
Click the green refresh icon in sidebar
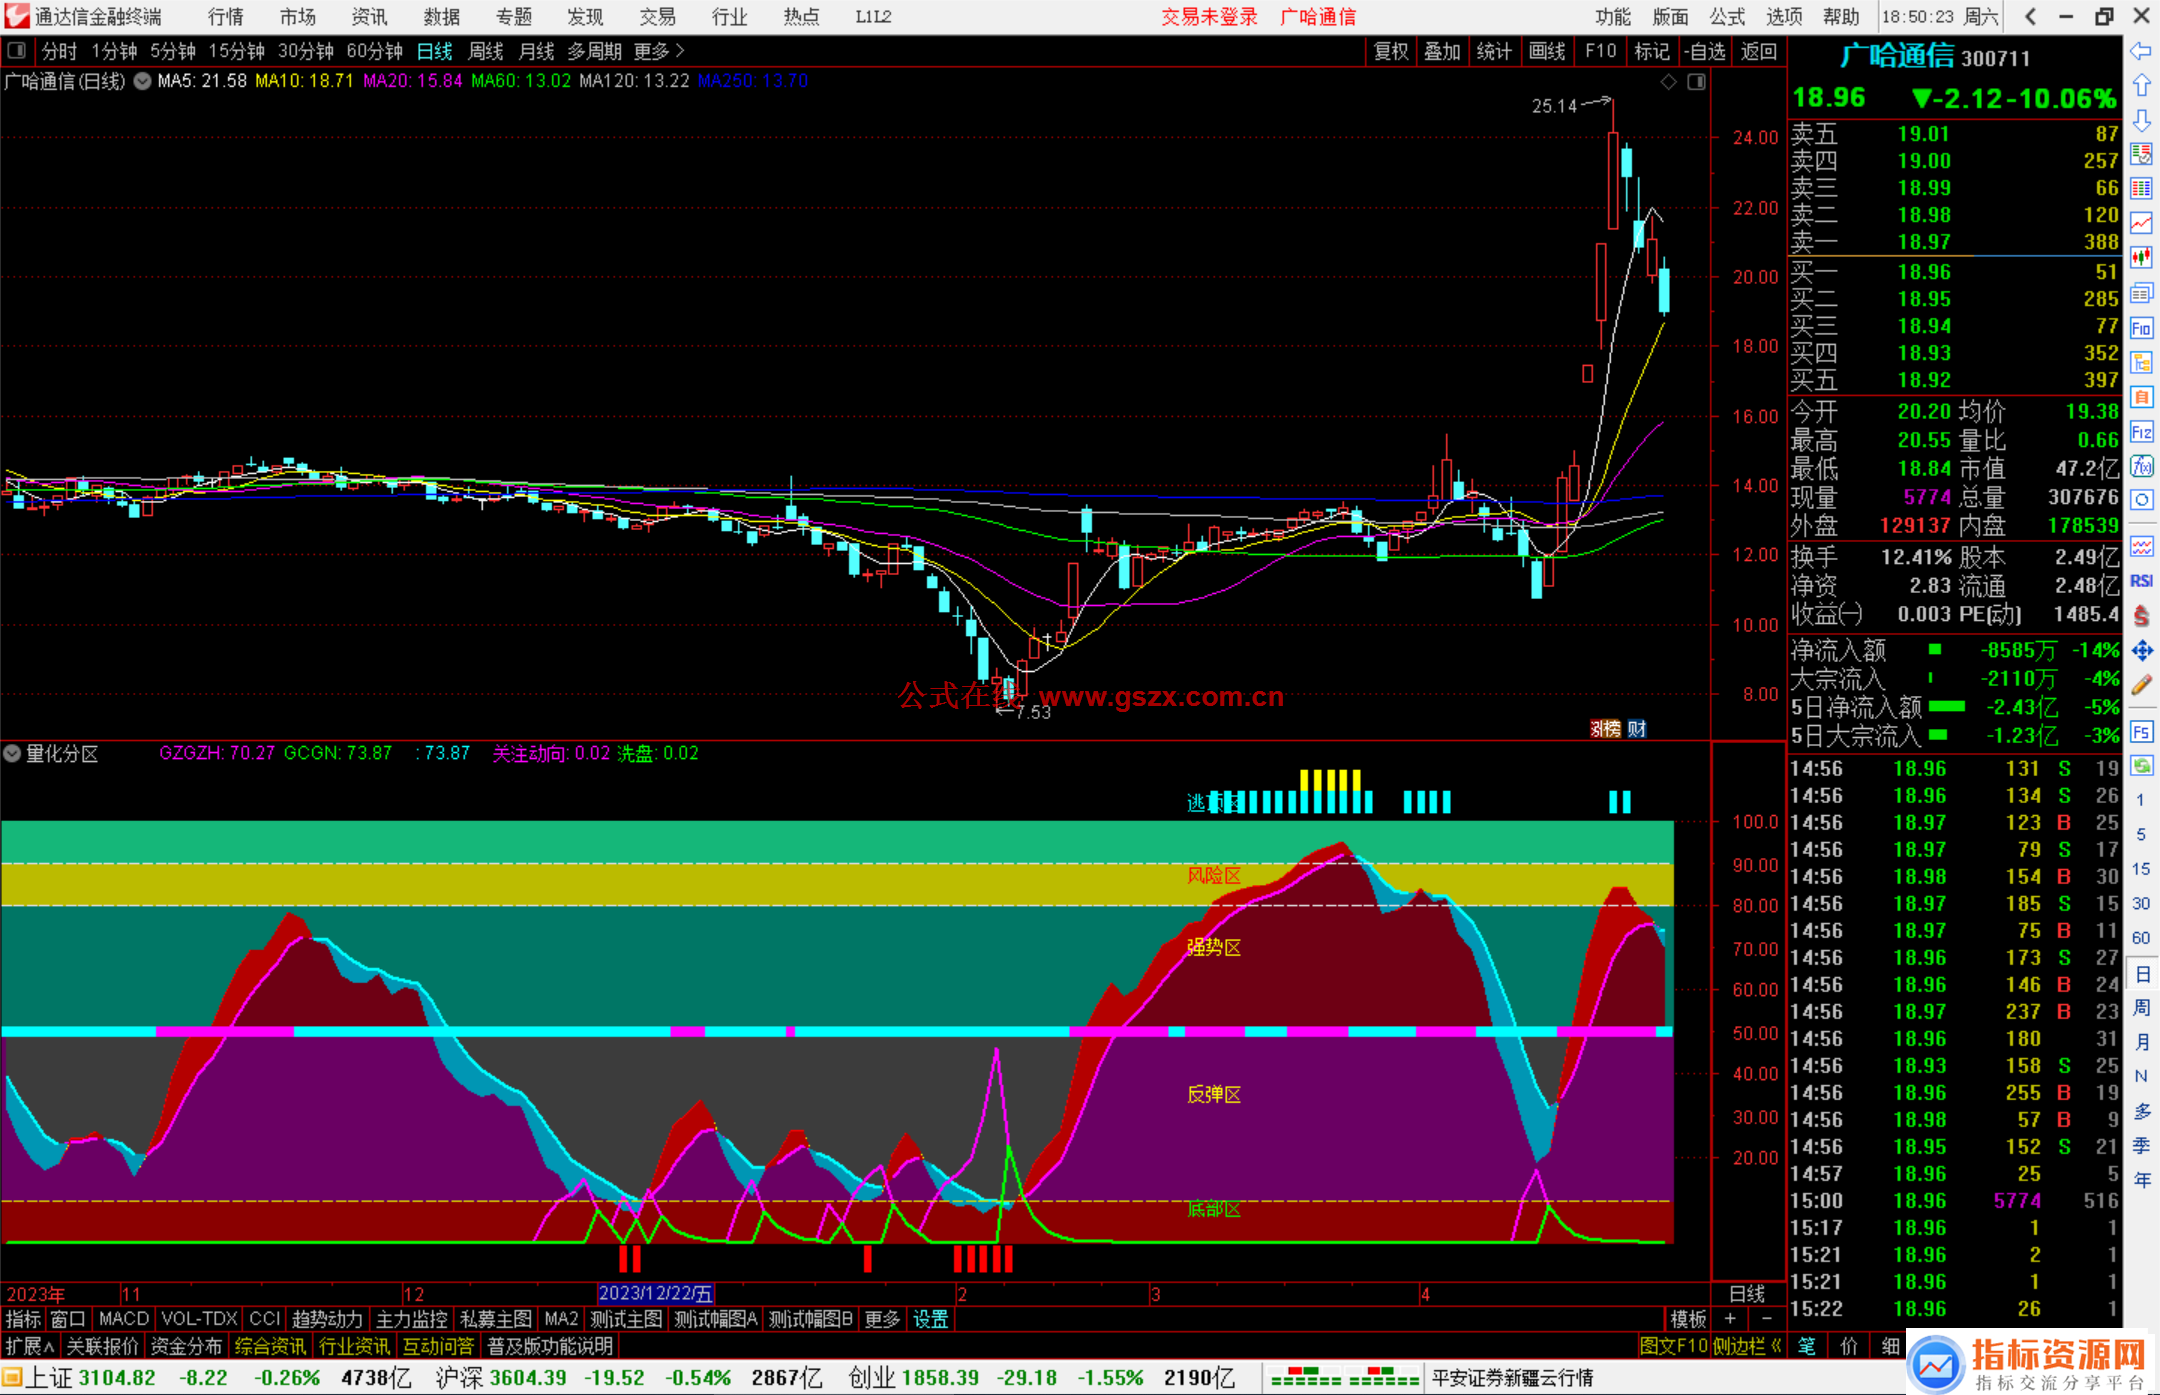coord(2141,766)
